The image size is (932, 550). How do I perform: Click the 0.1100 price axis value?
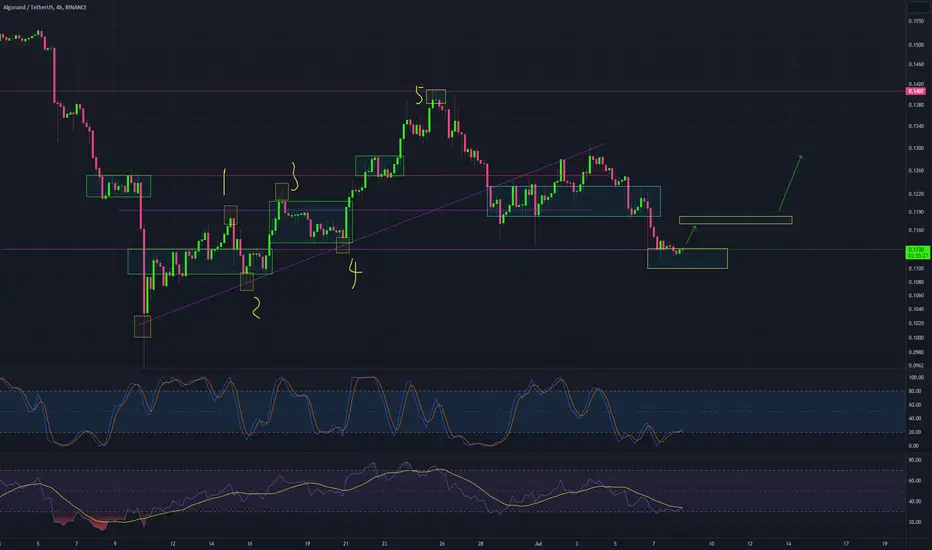pyautogui.click(x=916, y=269)
